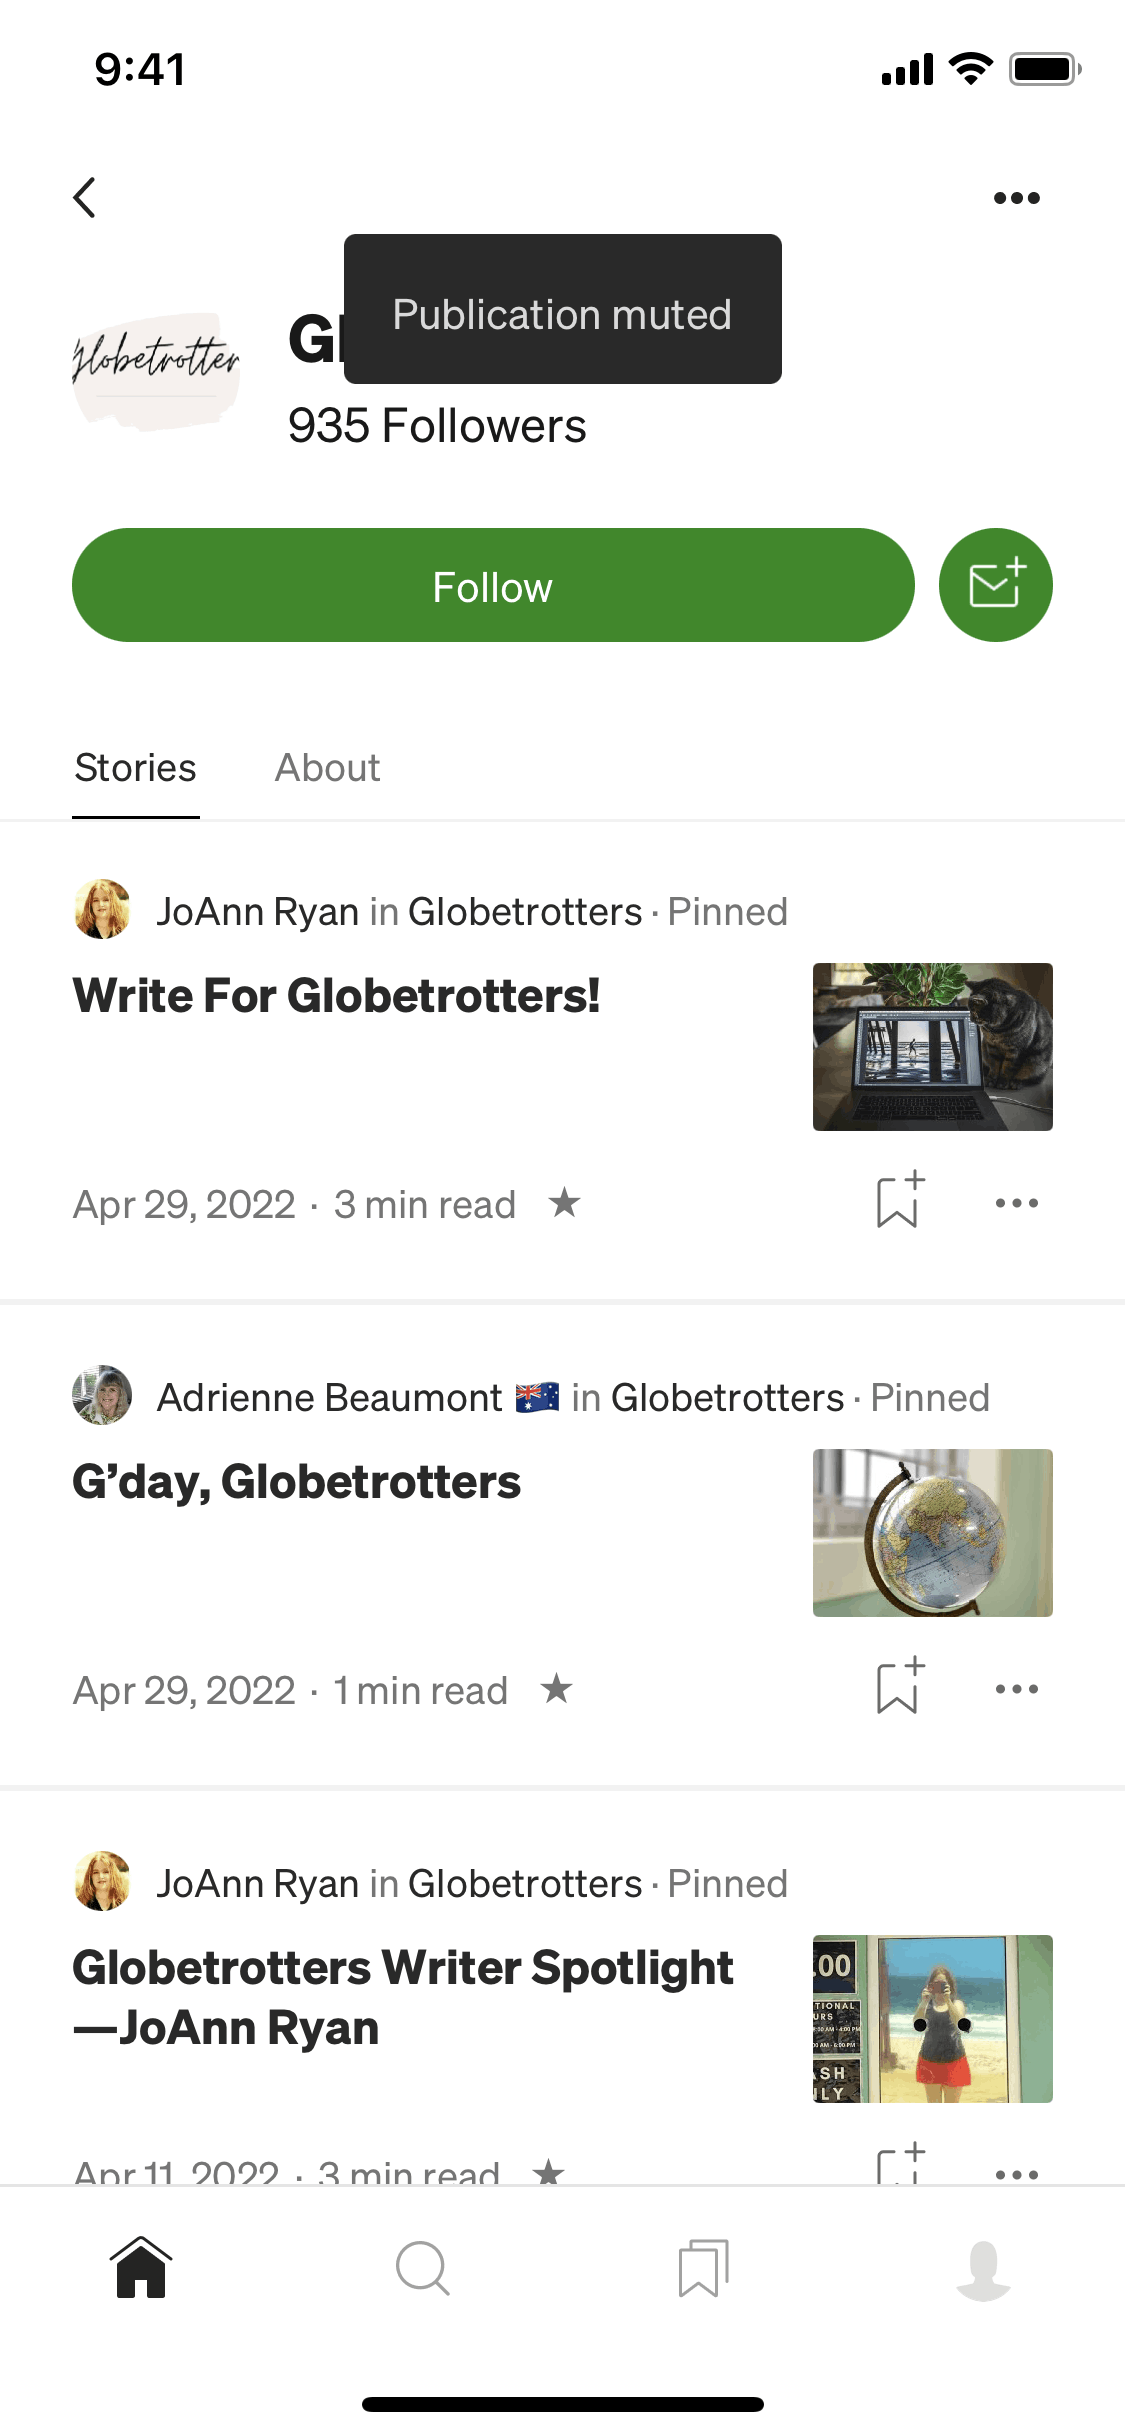Open the reading list bookmarks icon
The height and width of the screenshot is (2436, 1125).
(x=703, y=2268)
